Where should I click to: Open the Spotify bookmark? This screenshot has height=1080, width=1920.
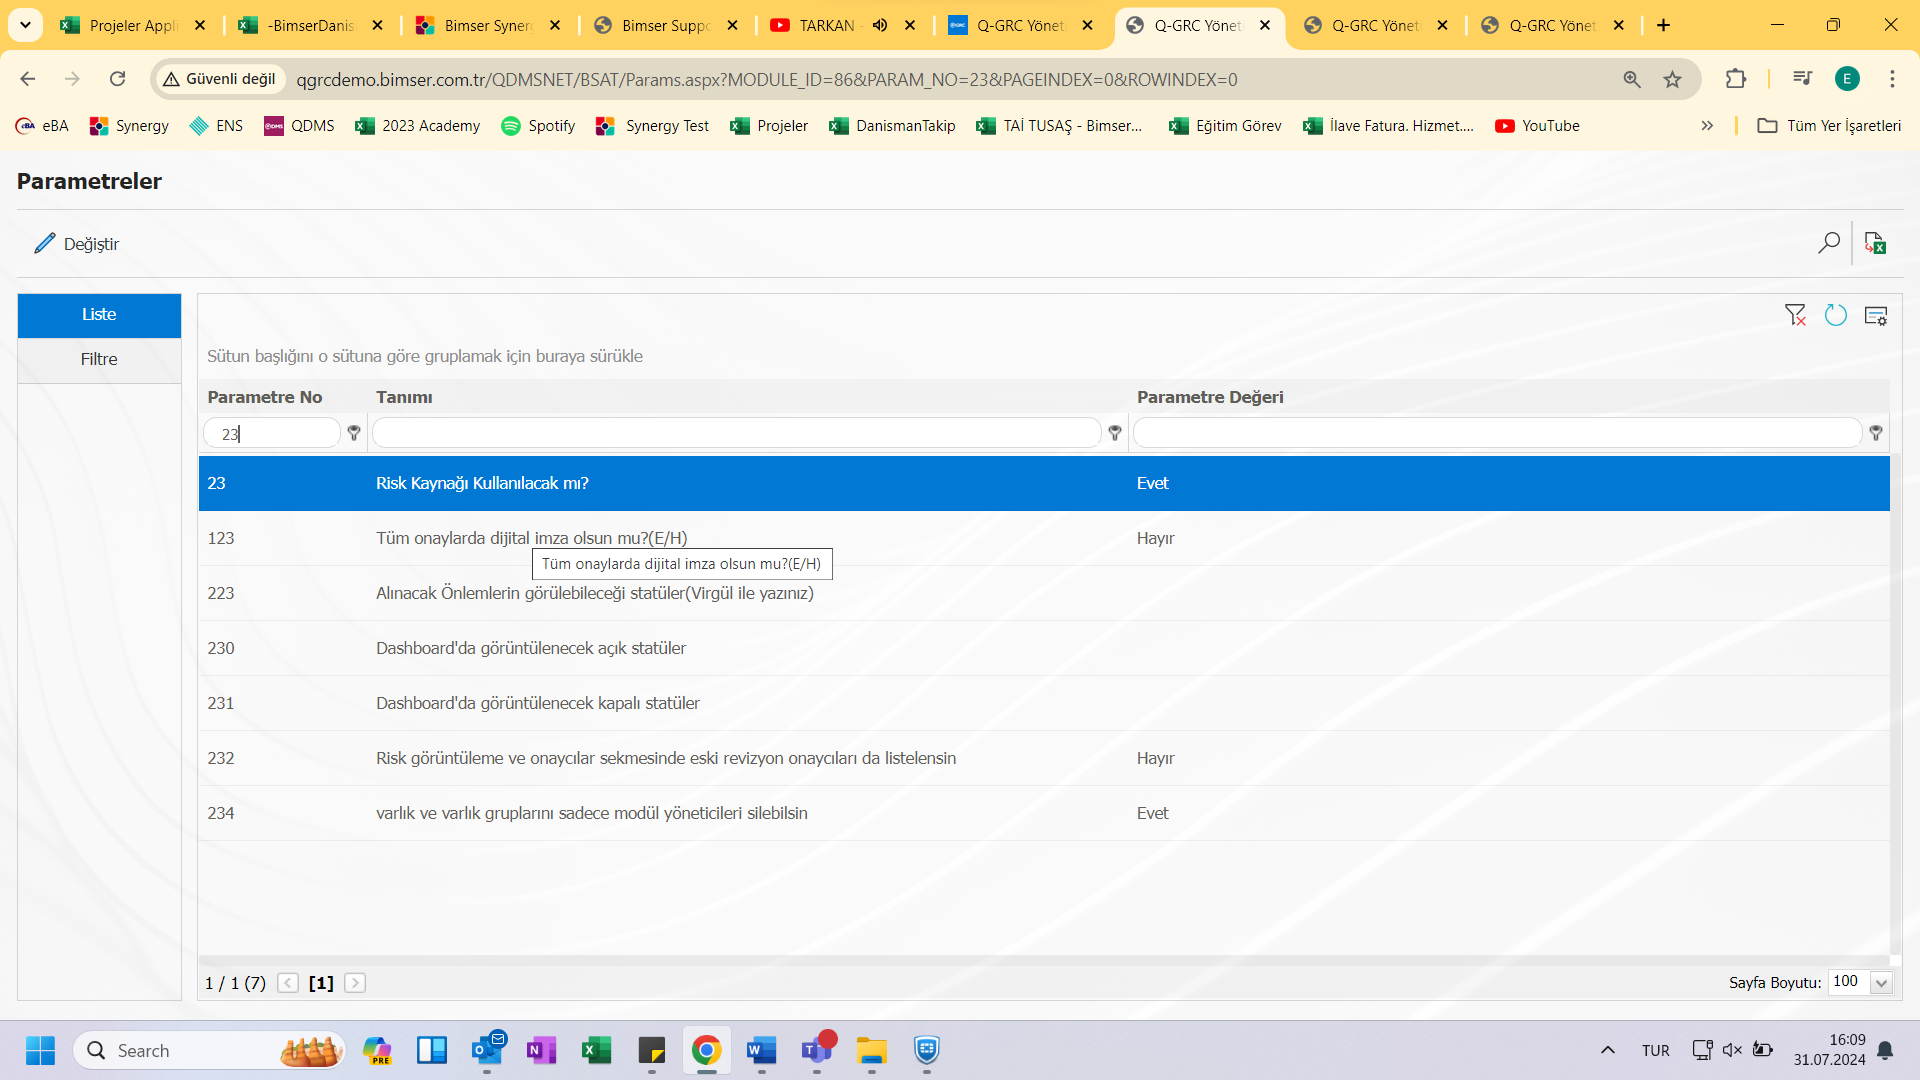coord(538,126)
